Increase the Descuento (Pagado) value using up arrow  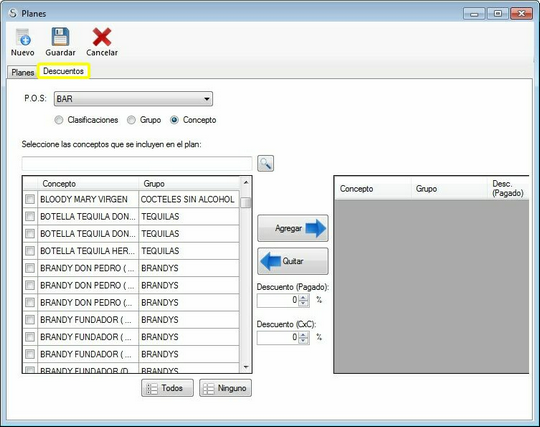click(x=303, y=297)
